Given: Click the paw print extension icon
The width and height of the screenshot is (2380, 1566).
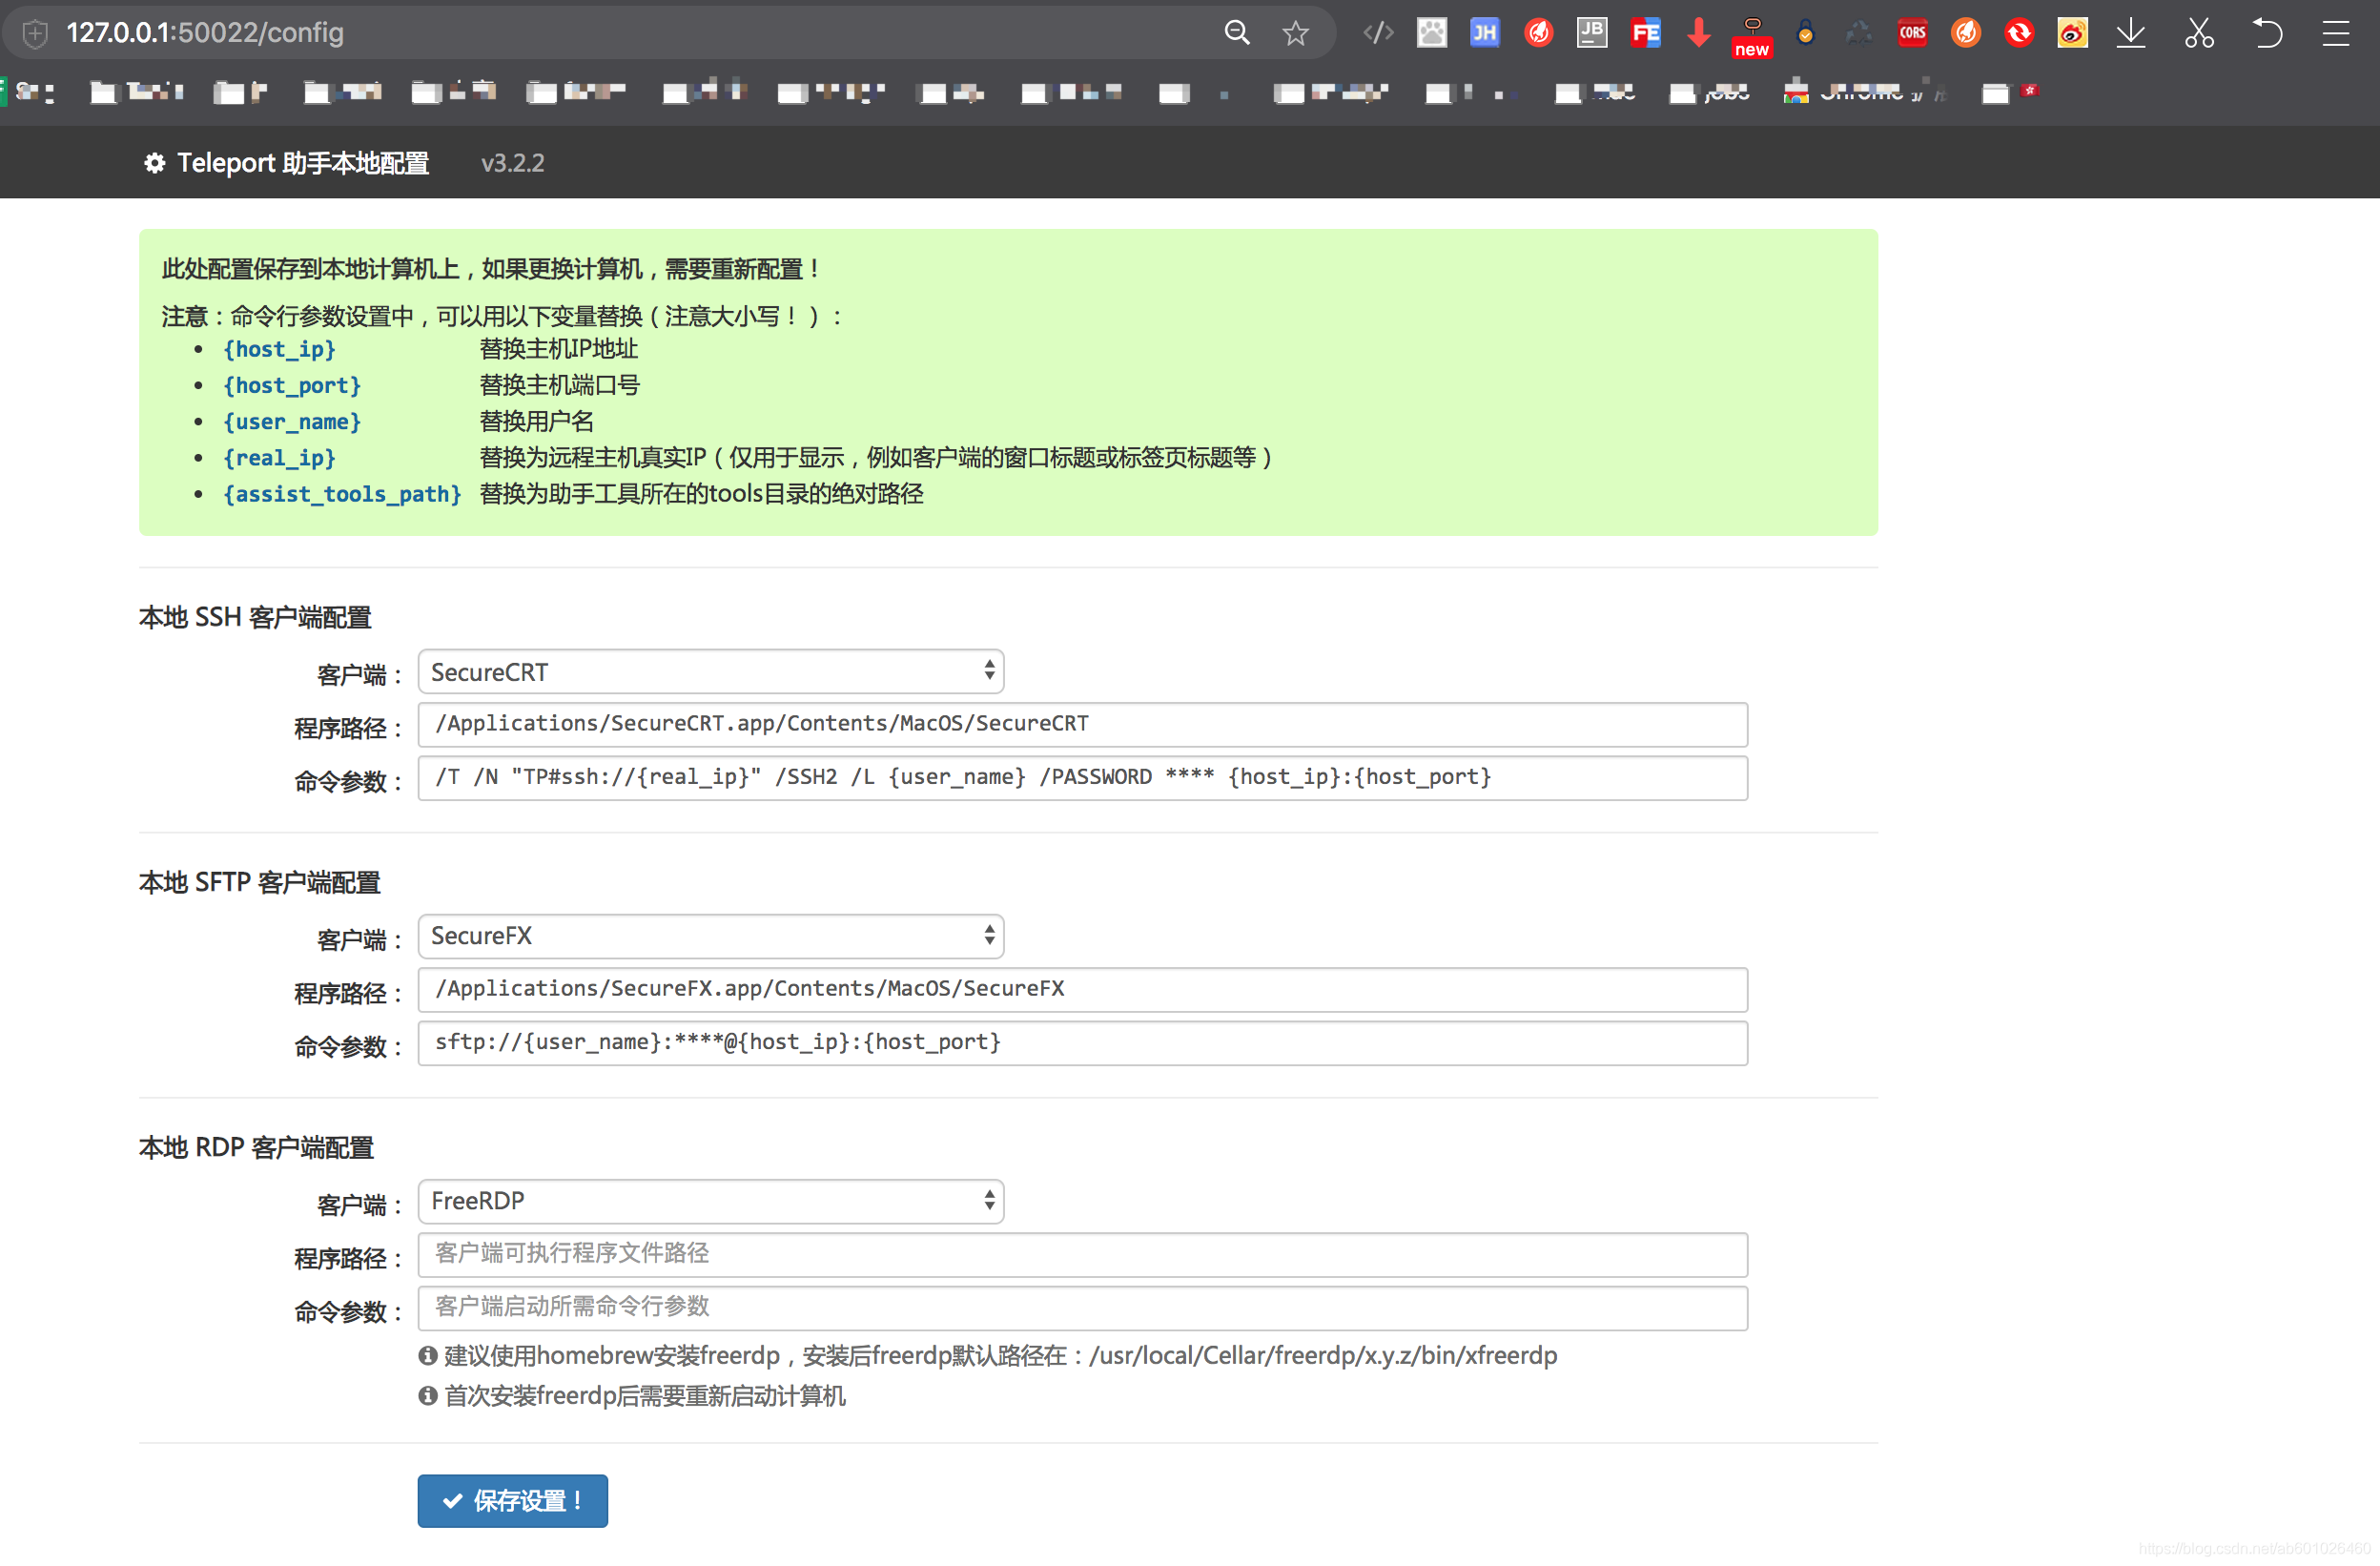Looking at the screenshot, I should click(1432, 33).
